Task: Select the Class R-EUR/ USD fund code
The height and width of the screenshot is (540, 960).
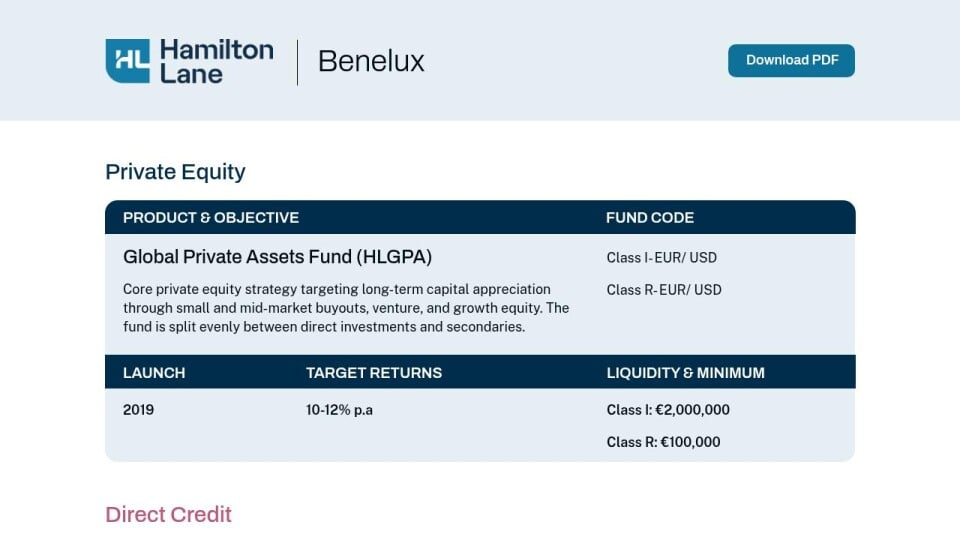Action: [x=664, y=290]
